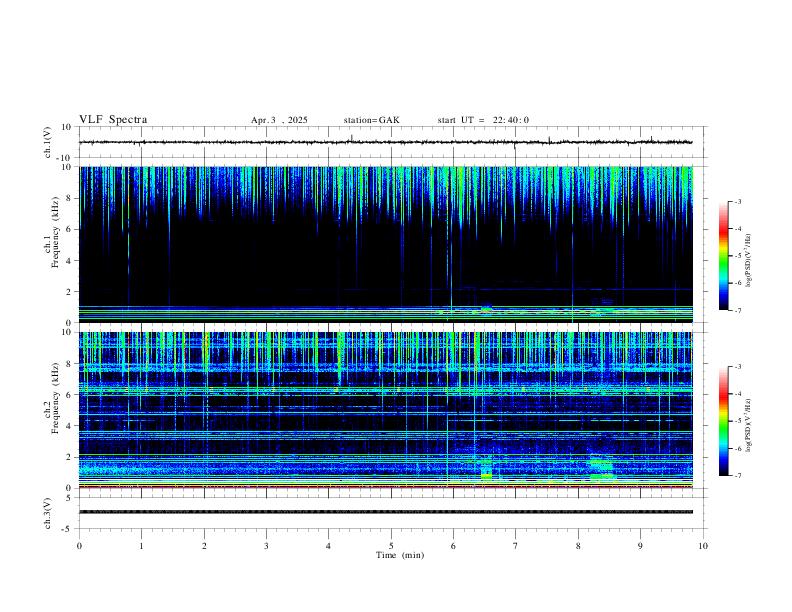Click the ch.2 spectrogram panel
This screenshot has height=612, width=792.
pyautogui.click(x=386, y=410)
